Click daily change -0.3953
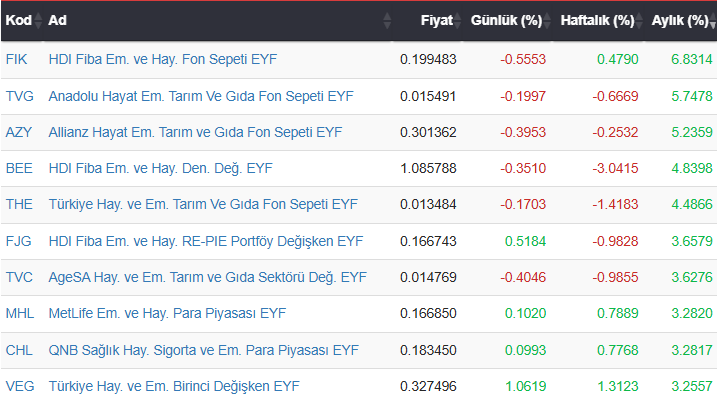The height and width of the screenshot is (400, 717). click(523, 133)
